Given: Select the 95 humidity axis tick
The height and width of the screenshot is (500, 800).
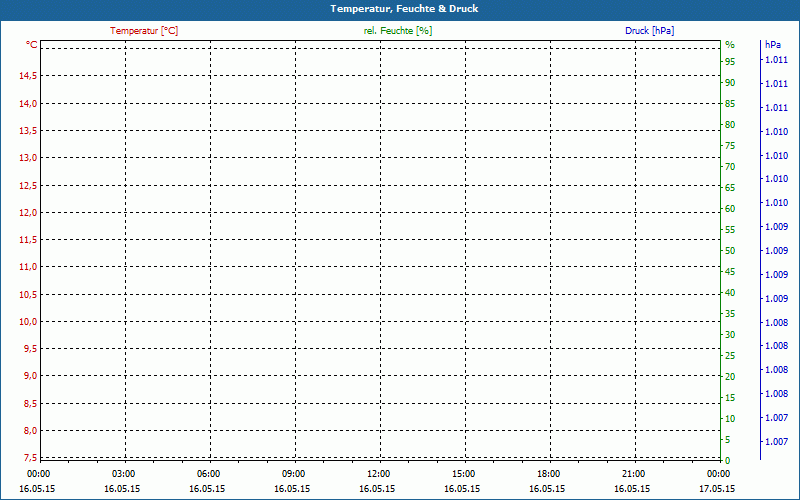Looking at the screenshot, I should coord(730,62).
